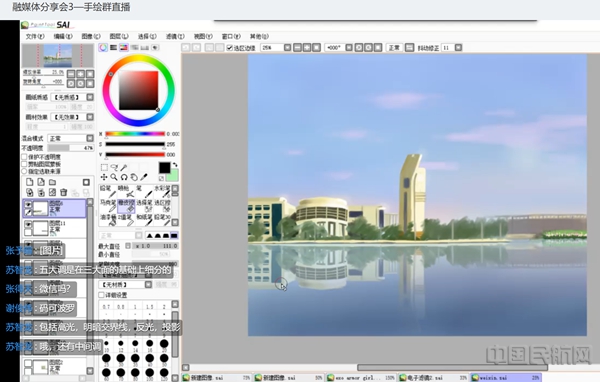The image size is (600, 382).
Task: Toggle 保护不透明度 preserve opacity checkbox
Action: pos(24,157)
